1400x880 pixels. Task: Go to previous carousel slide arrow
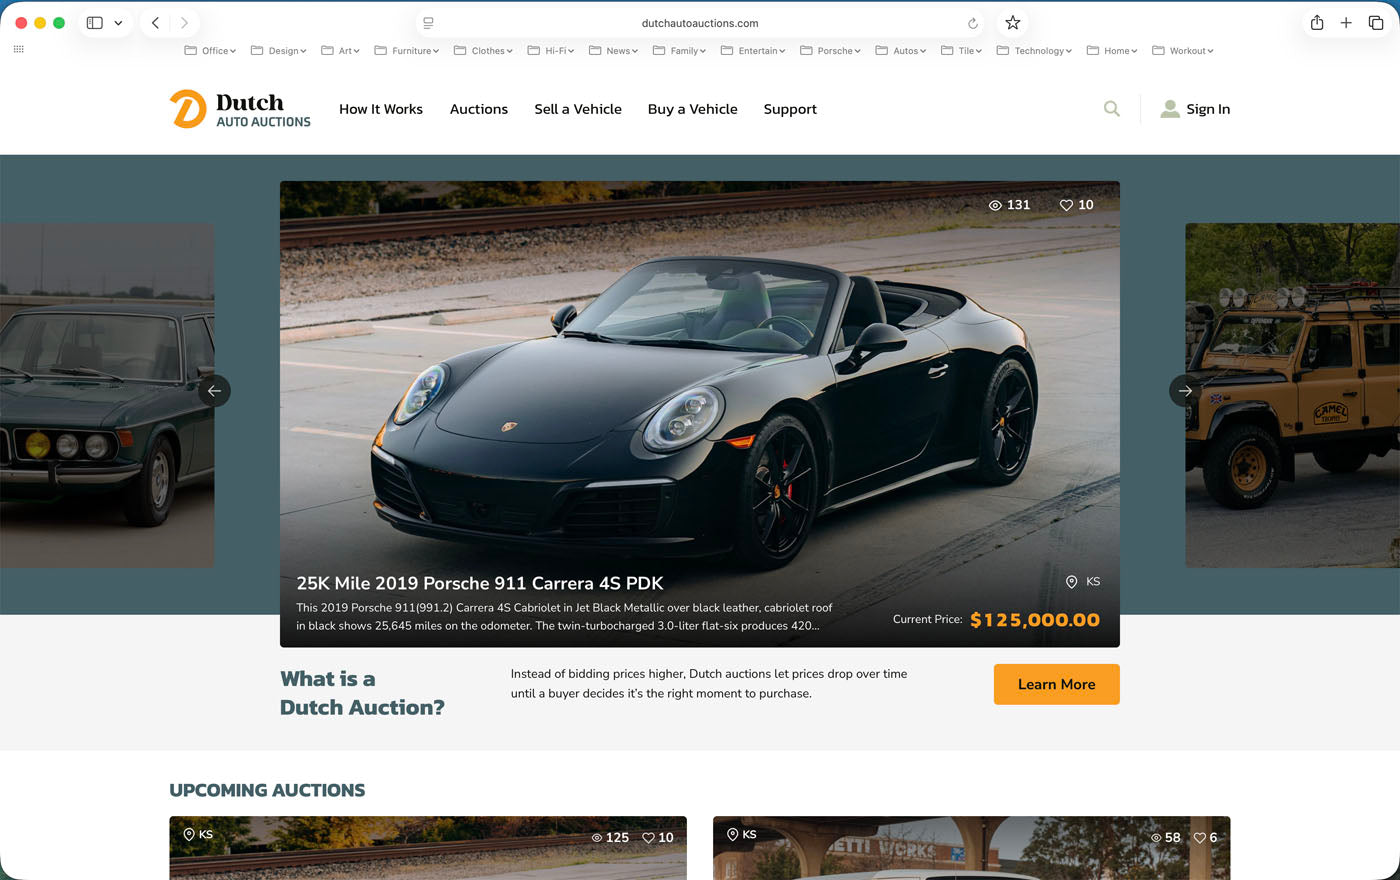(214, 391)
